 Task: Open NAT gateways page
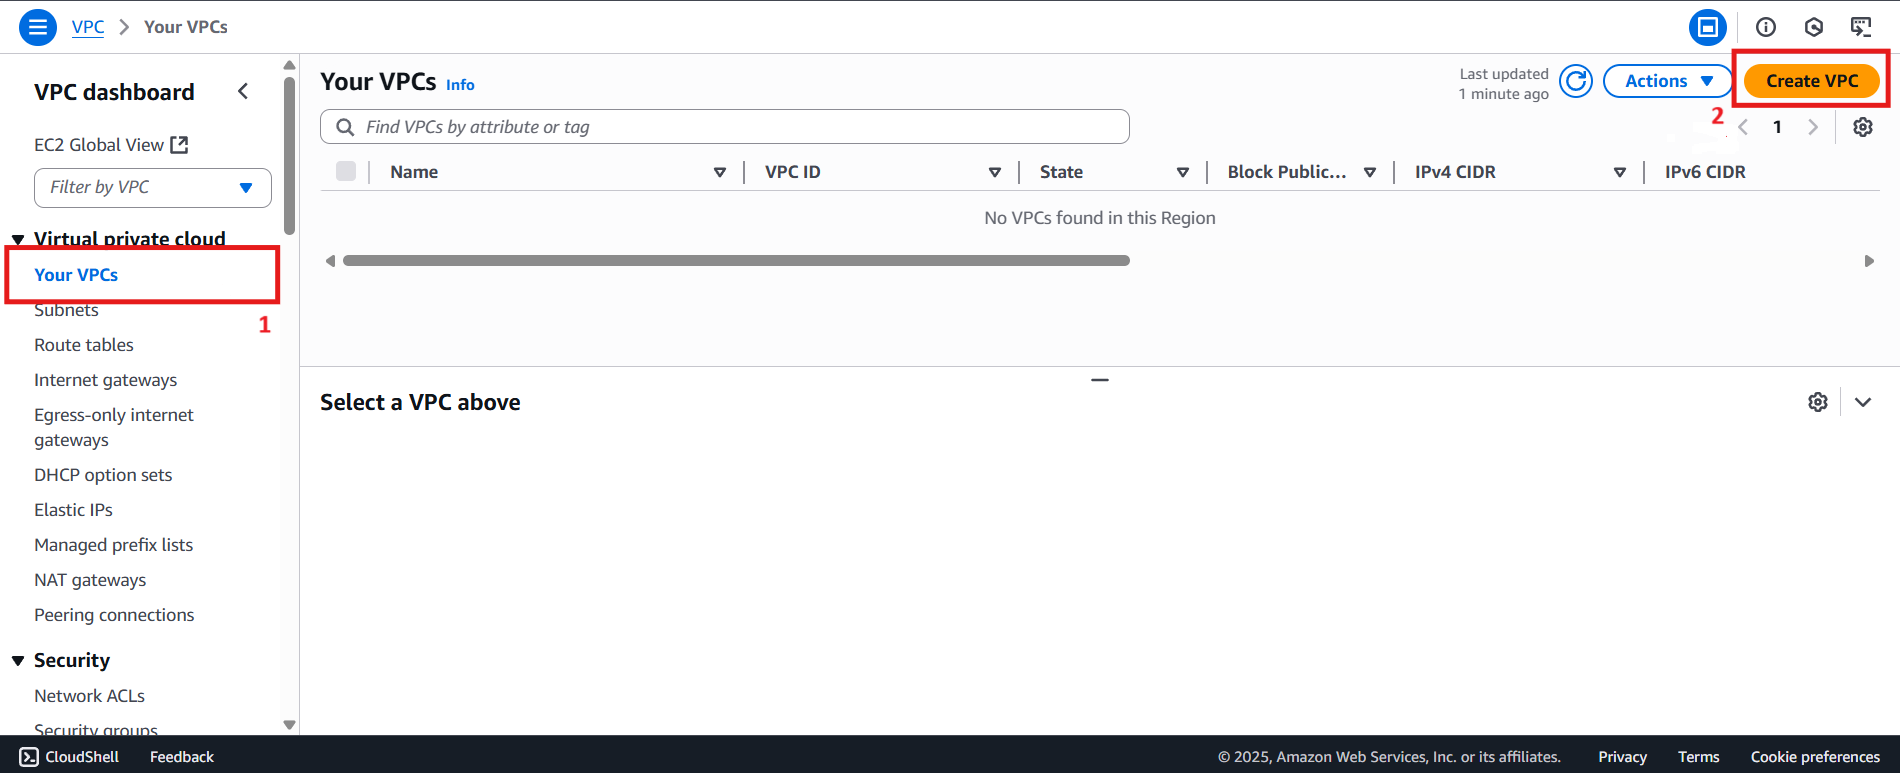pyautogui.click(x=90, y=580)
